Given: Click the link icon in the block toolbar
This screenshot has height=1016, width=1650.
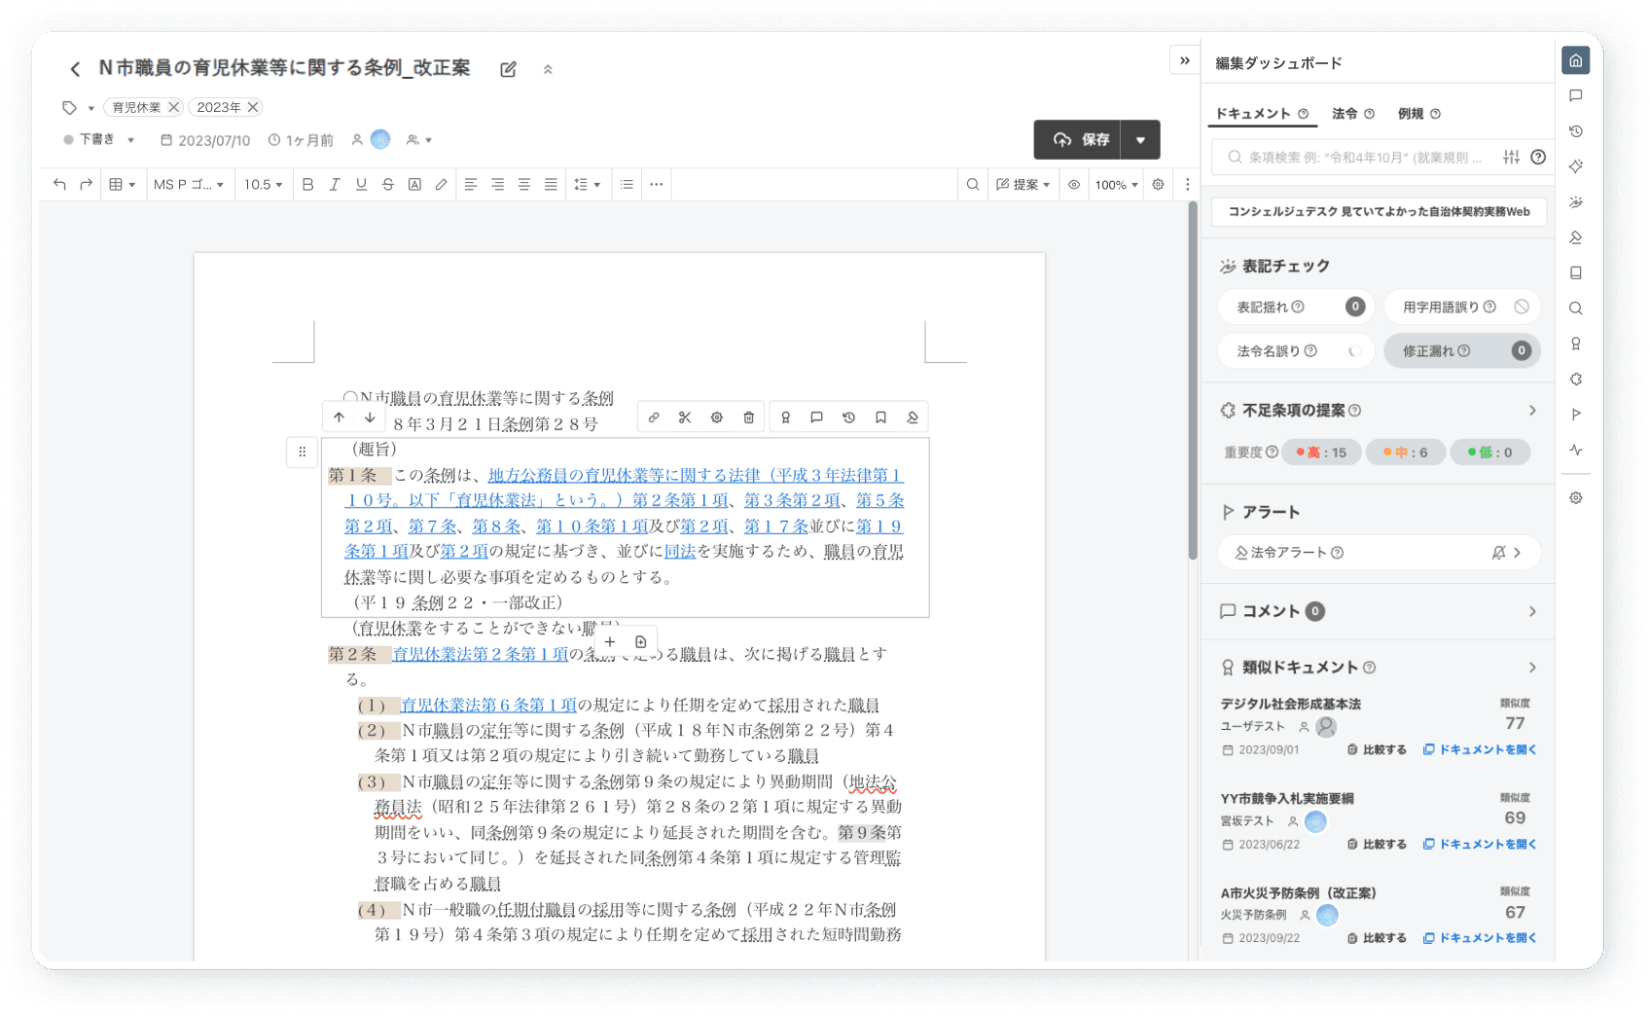Looking at the screenshot, I should click(653, 417).
